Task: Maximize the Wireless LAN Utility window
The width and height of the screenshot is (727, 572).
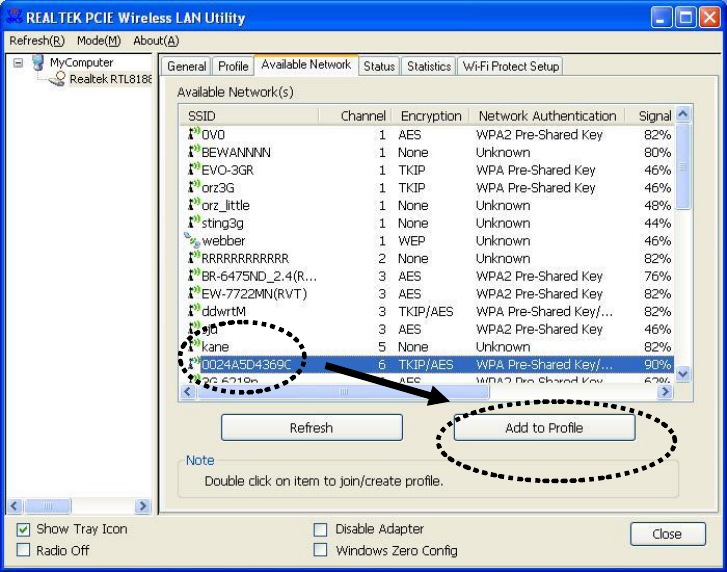Action: pos(685,18)
